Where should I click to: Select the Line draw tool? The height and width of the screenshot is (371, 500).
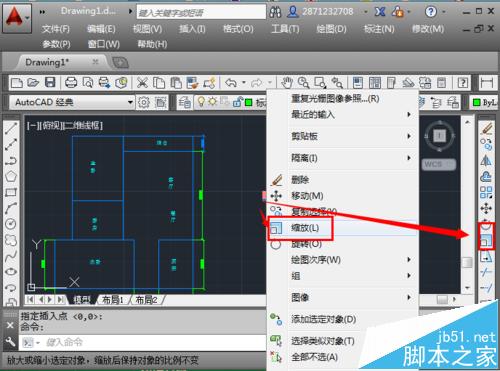coord(11,128)
